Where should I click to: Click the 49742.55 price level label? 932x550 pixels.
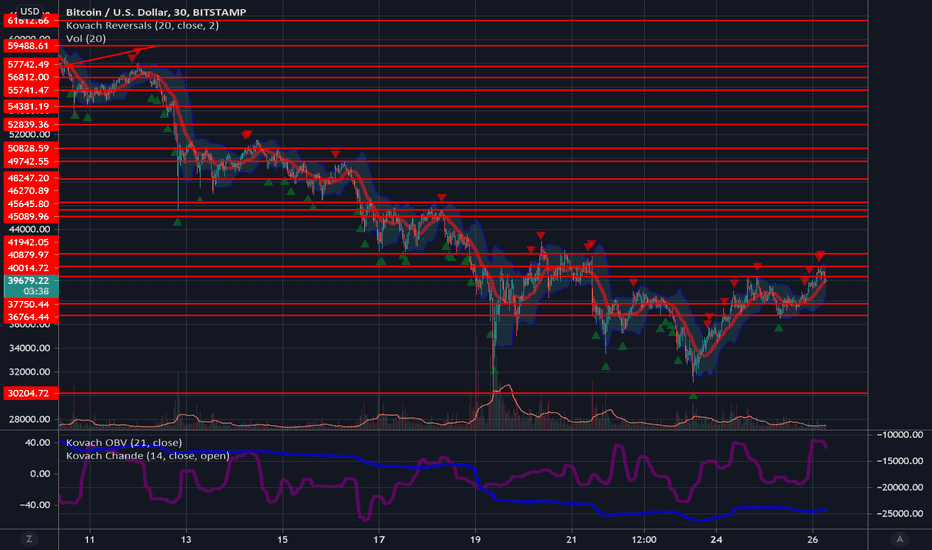pyautogui.click(x=31, y=161)
